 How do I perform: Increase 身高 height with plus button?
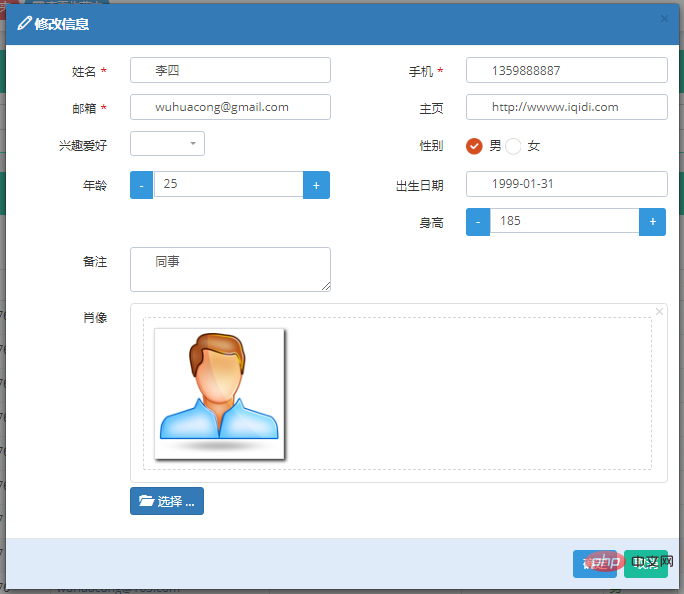point(653,222)
